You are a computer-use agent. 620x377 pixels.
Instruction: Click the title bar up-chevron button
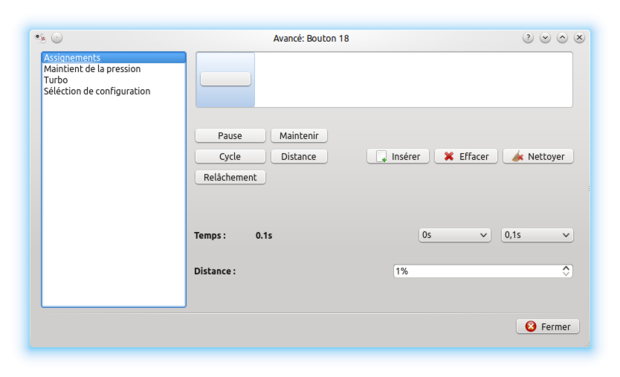click(x=562, y=38)
